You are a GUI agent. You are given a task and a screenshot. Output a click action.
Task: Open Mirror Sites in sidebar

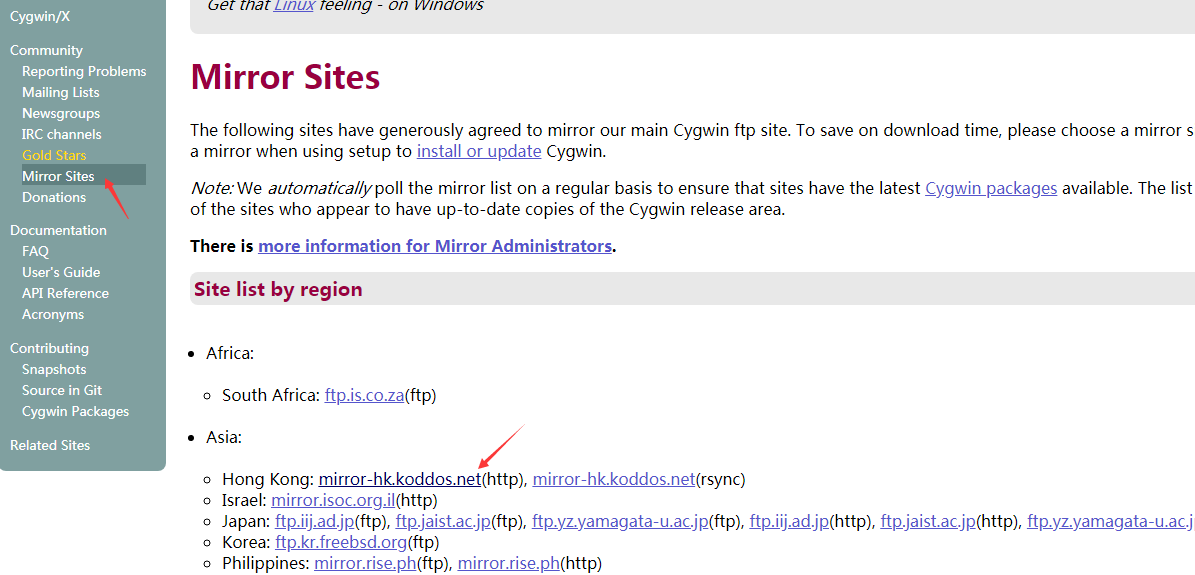pyautogui.click(x=58, y=176)
